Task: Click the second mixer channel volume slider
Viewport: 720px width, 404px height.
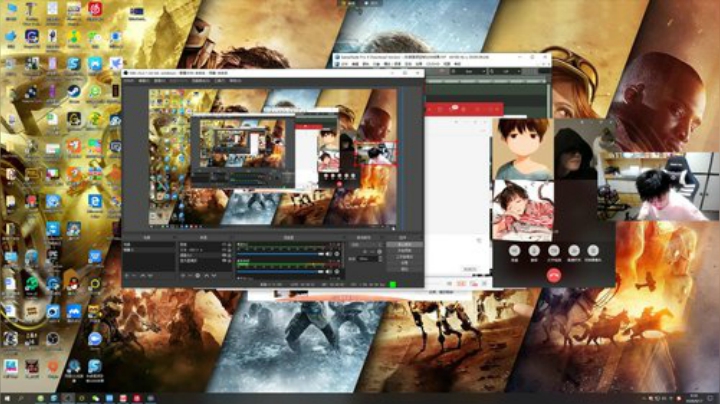Action: [x=280, y=271]
